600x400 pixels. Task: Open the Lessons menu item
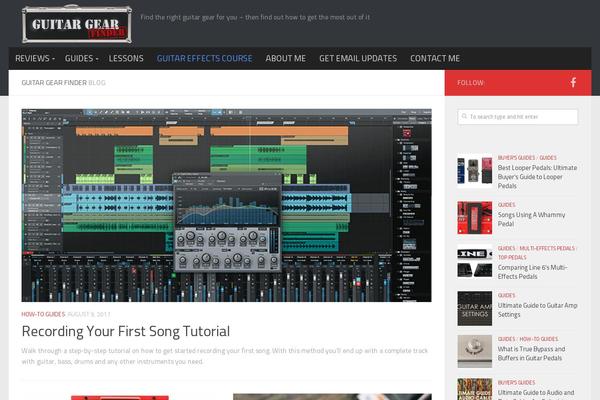[126, 58]
